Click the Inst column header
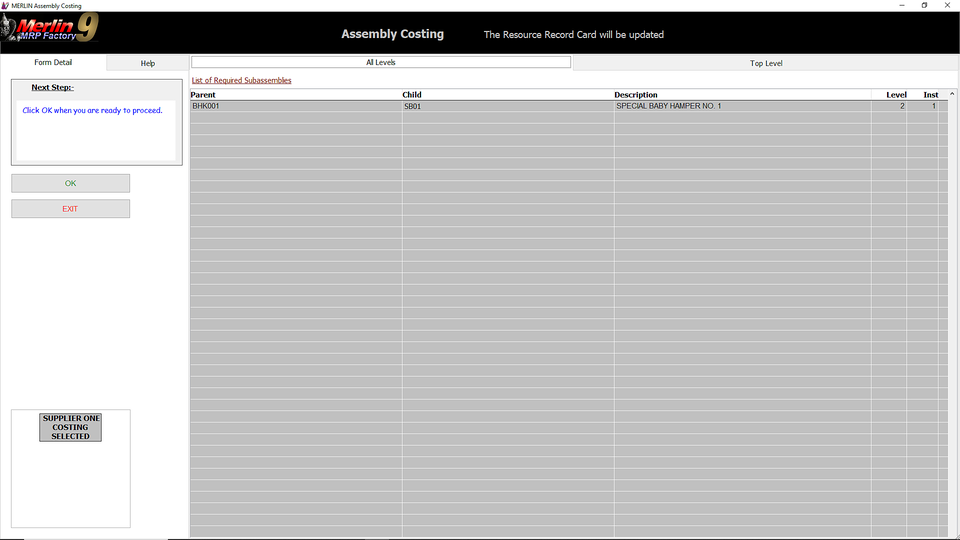Screen dimensions: 960x540 coord(930,95)
